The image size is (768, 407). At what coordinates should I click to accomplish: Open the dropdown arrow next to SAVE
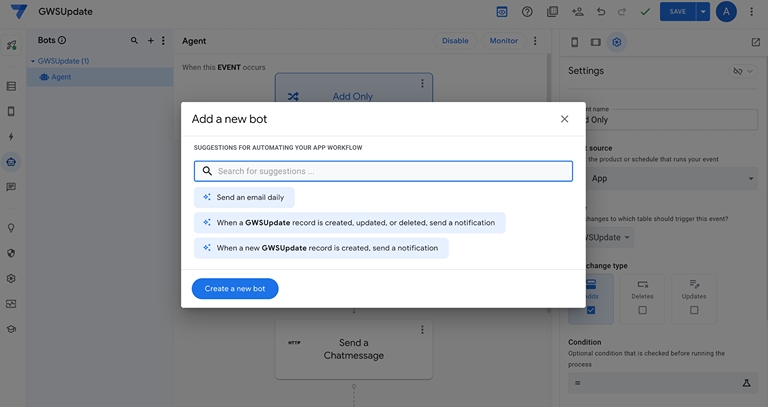tap(703, 12)
